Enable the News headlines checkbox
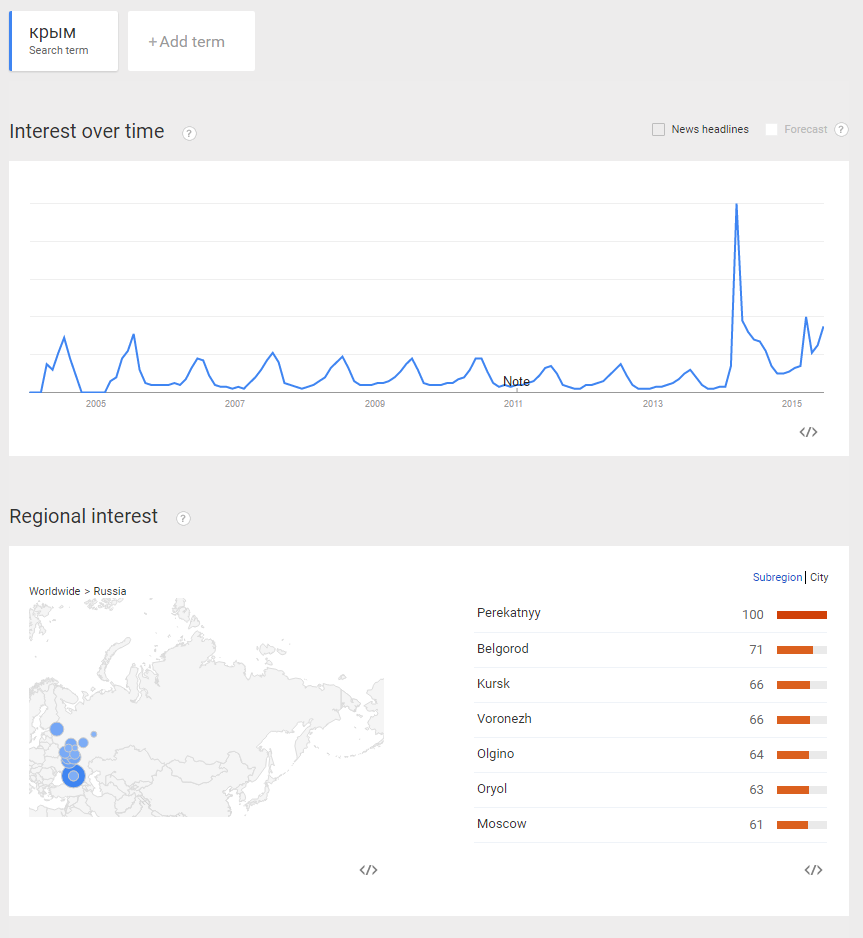The height and width of the screenshot is (938, 863). pyautogui.click(x=658, y=129)
